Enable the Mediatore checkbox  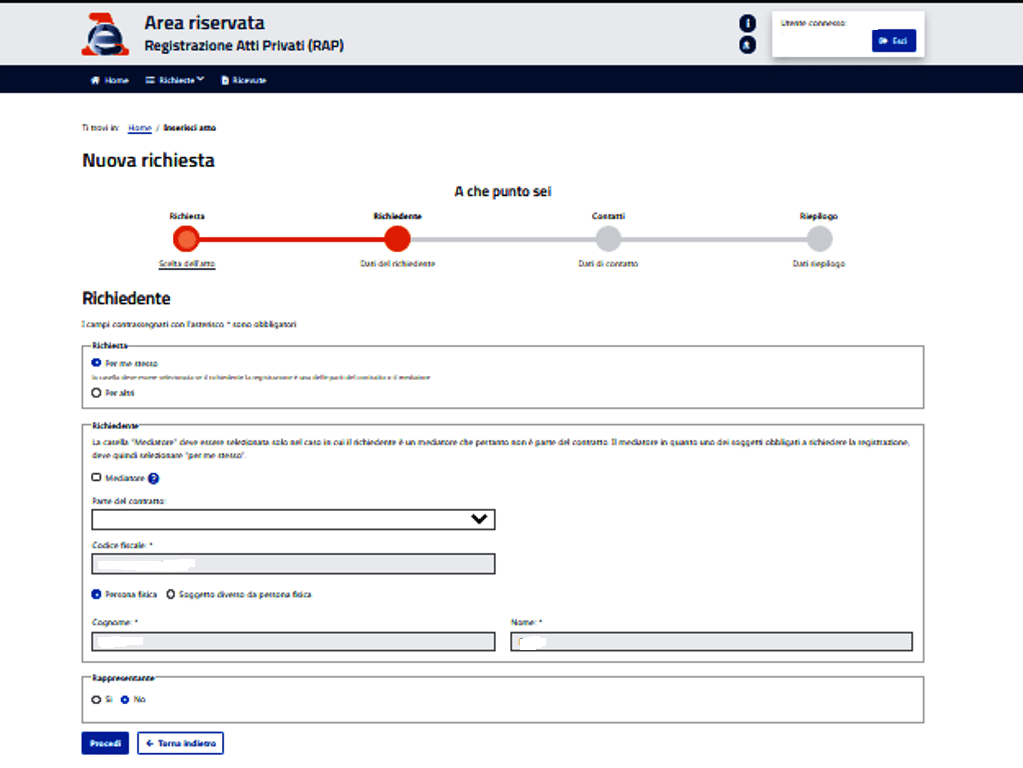[96, 479]
